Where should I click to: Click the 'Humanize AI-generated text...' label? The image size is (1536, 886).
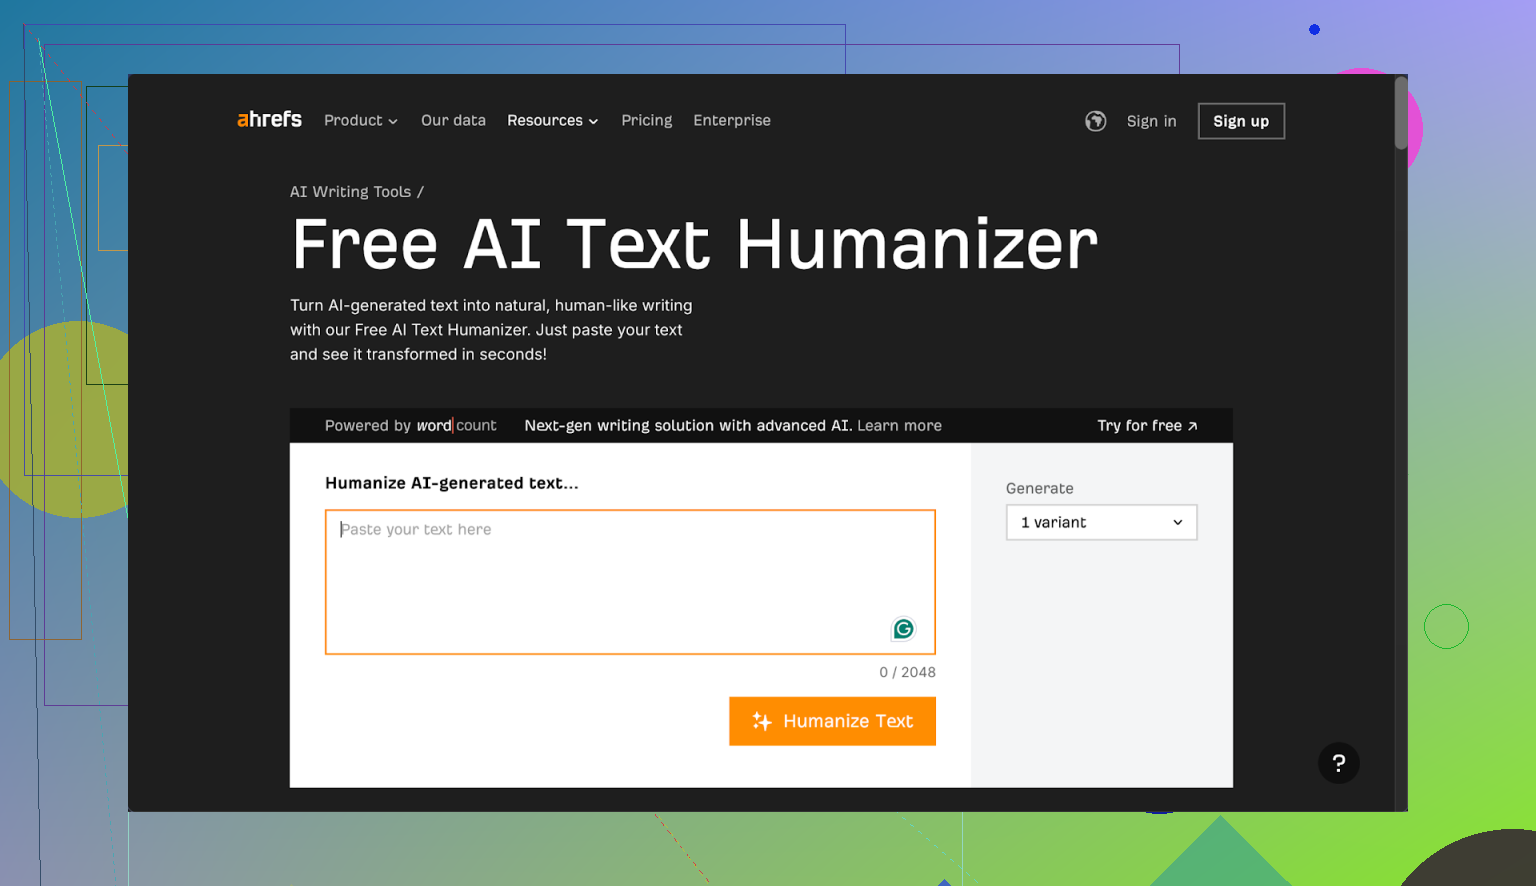(452, 483)
